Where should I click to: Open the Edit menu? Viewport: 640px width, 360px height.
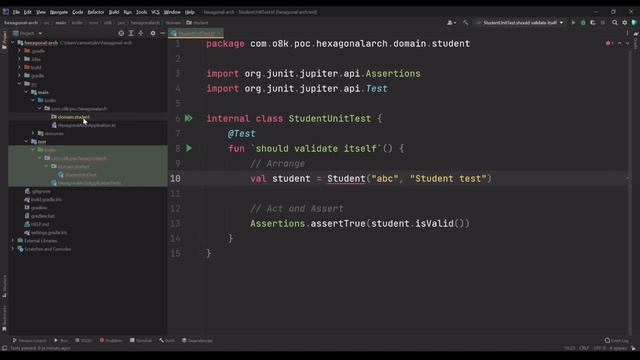(x=27, y=12)
